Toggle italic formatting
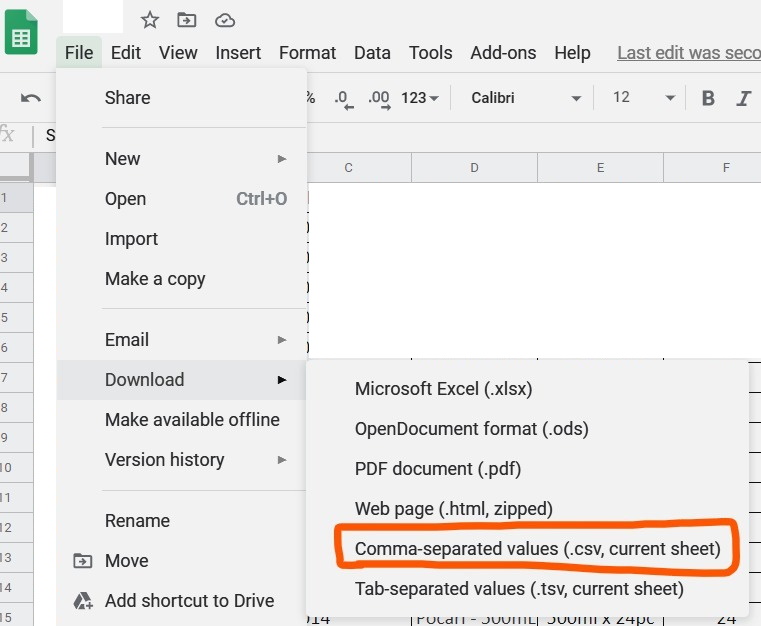Screen dimensions: 761x626 [x=744, y=98]
